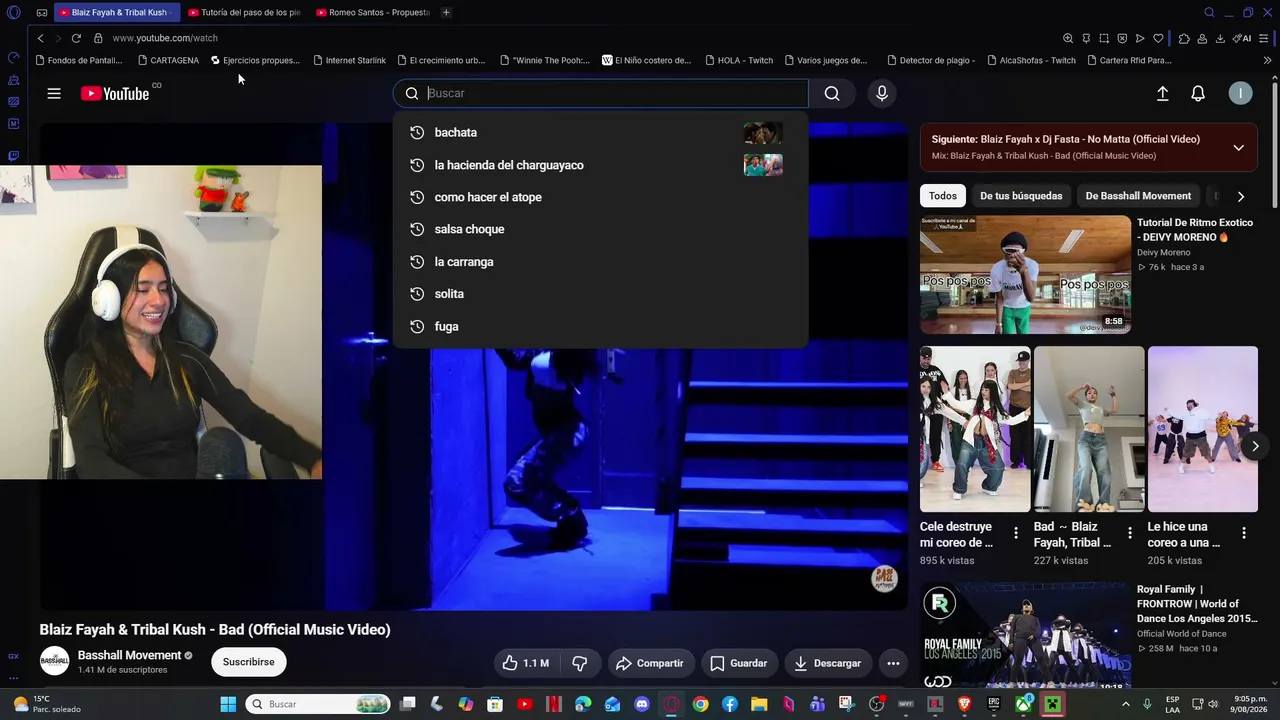Go to the YouTube home logo

click(115, 93)
